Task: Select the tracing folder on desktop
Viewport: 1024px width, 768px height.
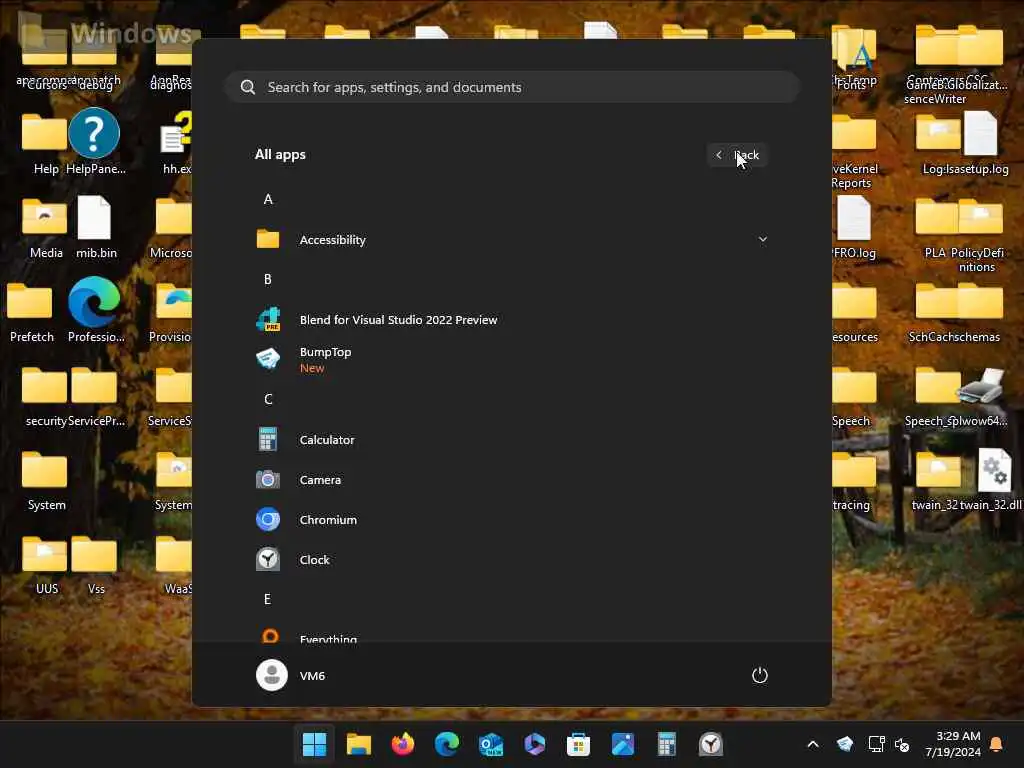Action: click(853, 480)
